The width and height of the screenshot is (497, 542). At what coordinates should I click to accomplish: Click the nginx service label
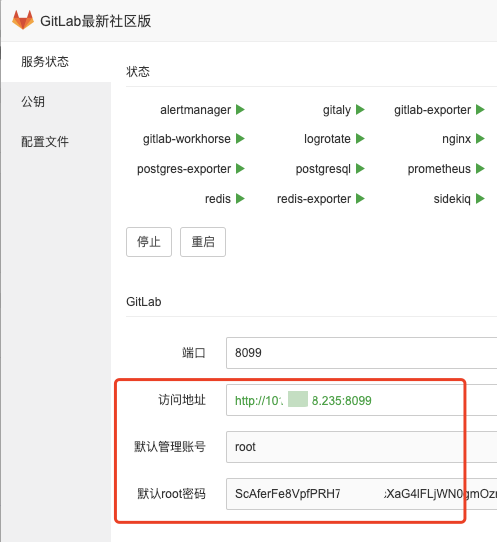click(x=456, y=139)
